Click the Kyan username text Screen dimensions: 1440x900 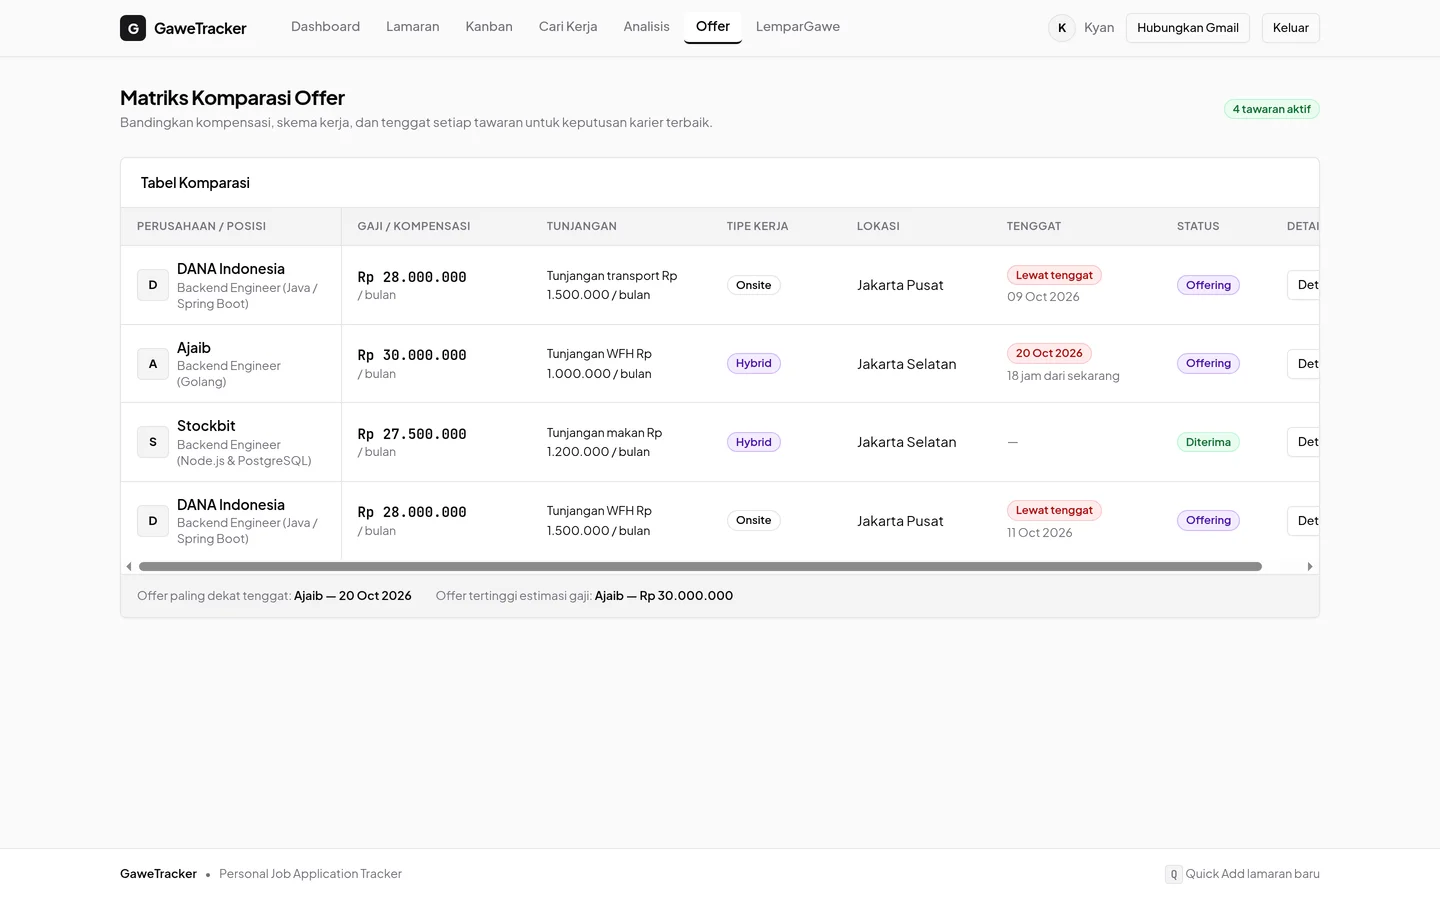tap(1099, 28)
